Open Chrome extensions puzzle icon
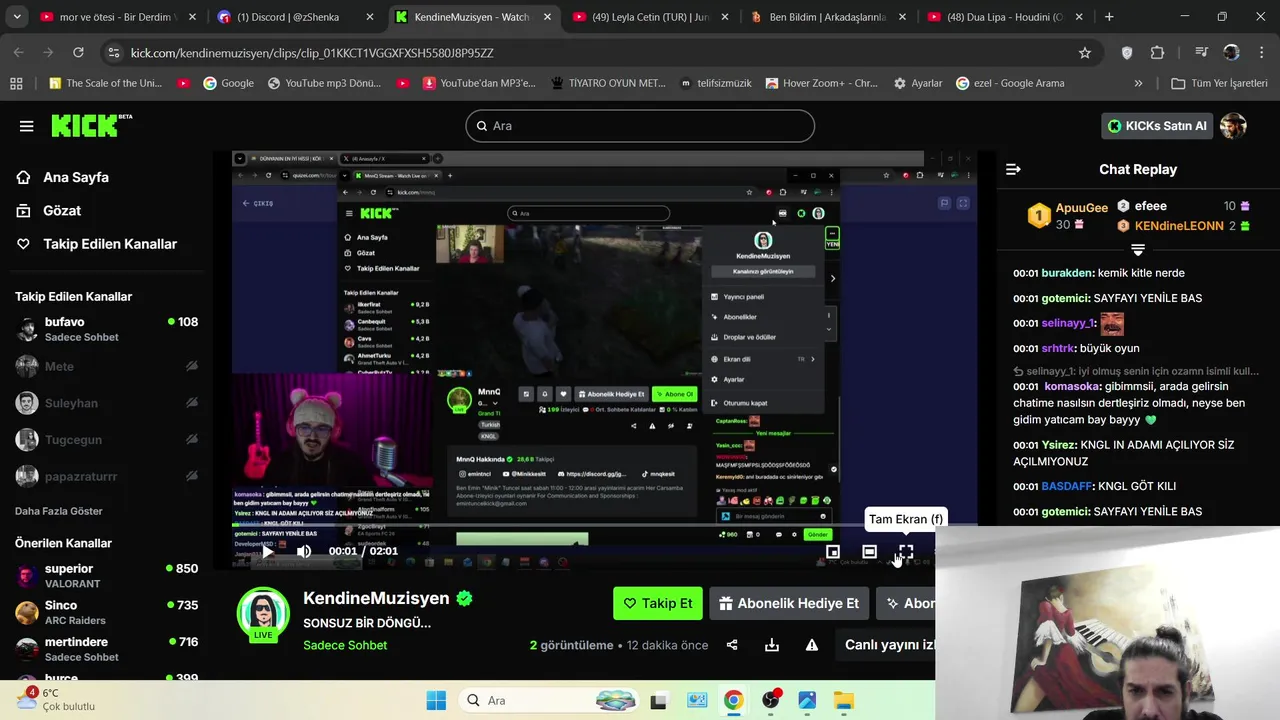Image resolution: width=1280 pixels, height=720 pixels. pos(1158,53)
